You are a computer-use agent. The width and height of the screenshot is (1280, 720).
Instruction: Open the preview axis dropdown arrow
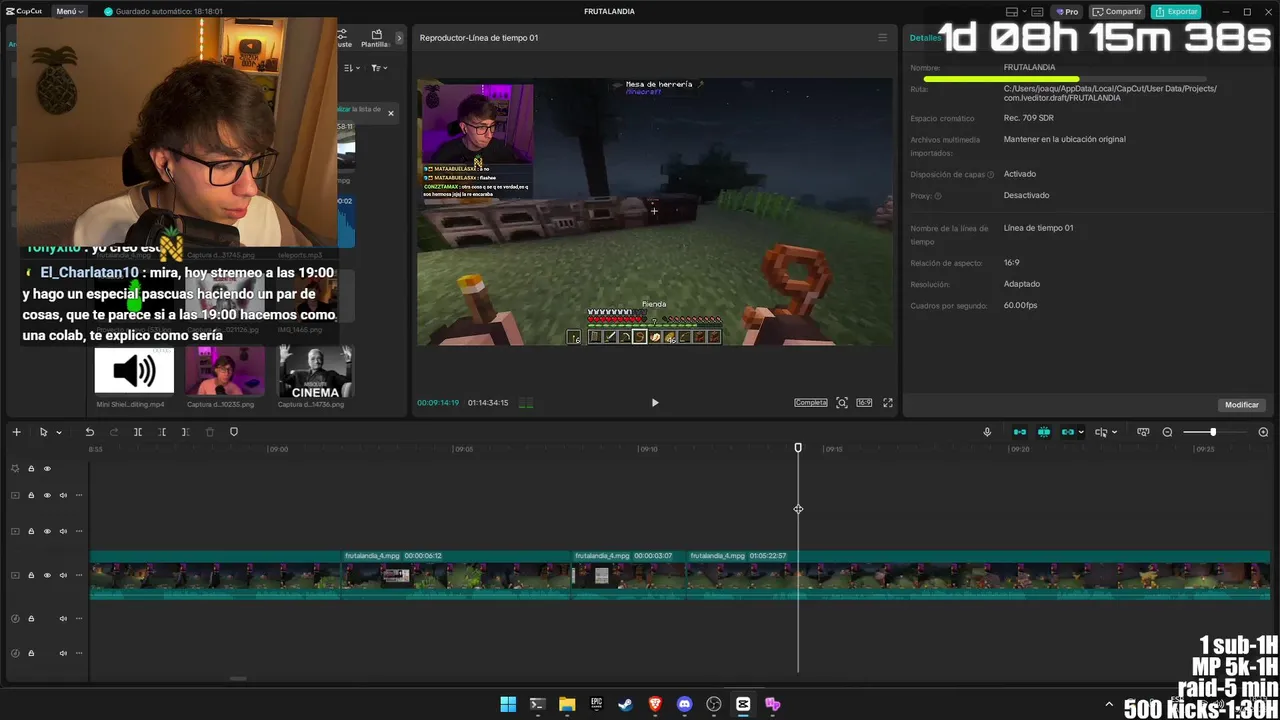coord(1114,433)
